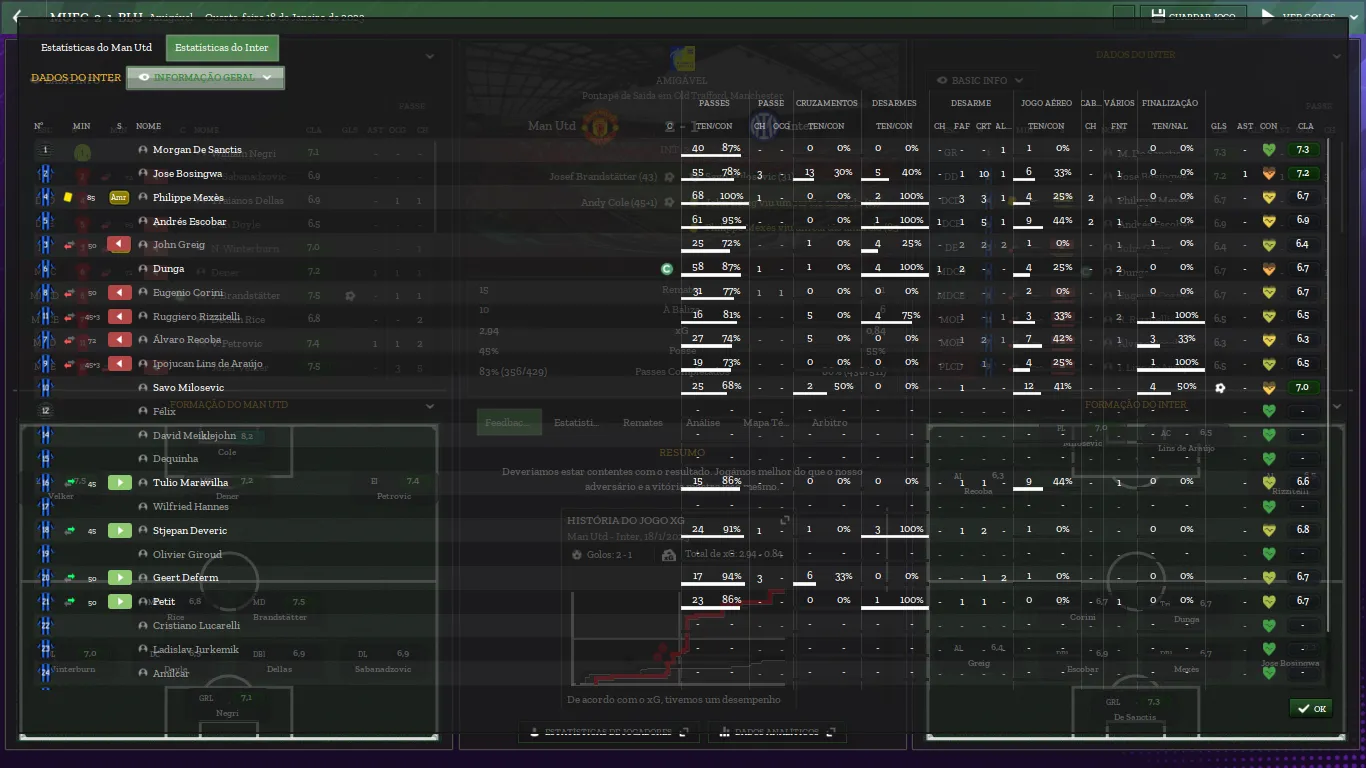
Task: Click Savo Milosevic's goal ball icon
Action: (x=1219, y=388)
